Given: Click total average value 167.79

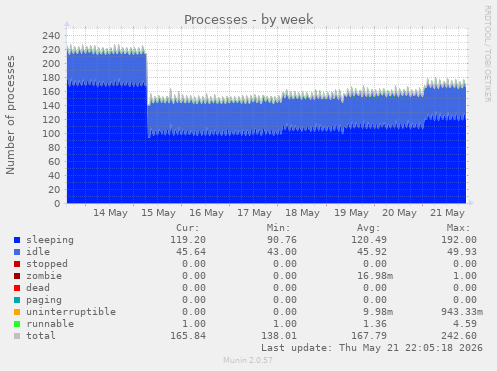Looking at the screenshot, I should pyautogui.click(x=369, y=336).
